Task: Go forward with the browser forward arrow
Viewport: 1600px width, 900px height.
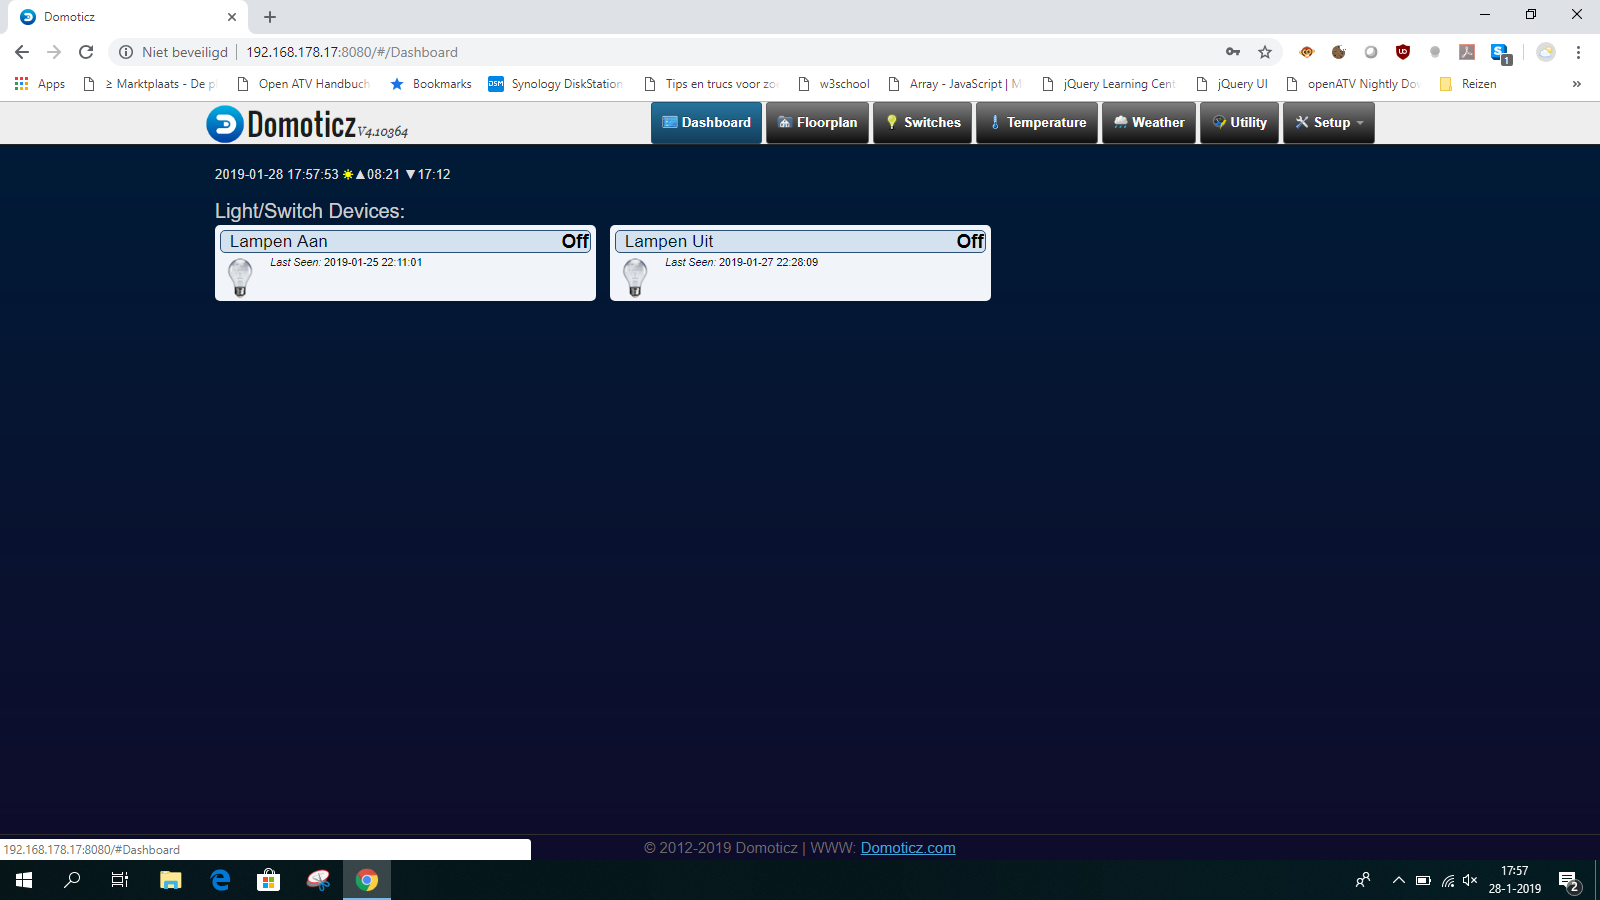Action: pos(54,52)
